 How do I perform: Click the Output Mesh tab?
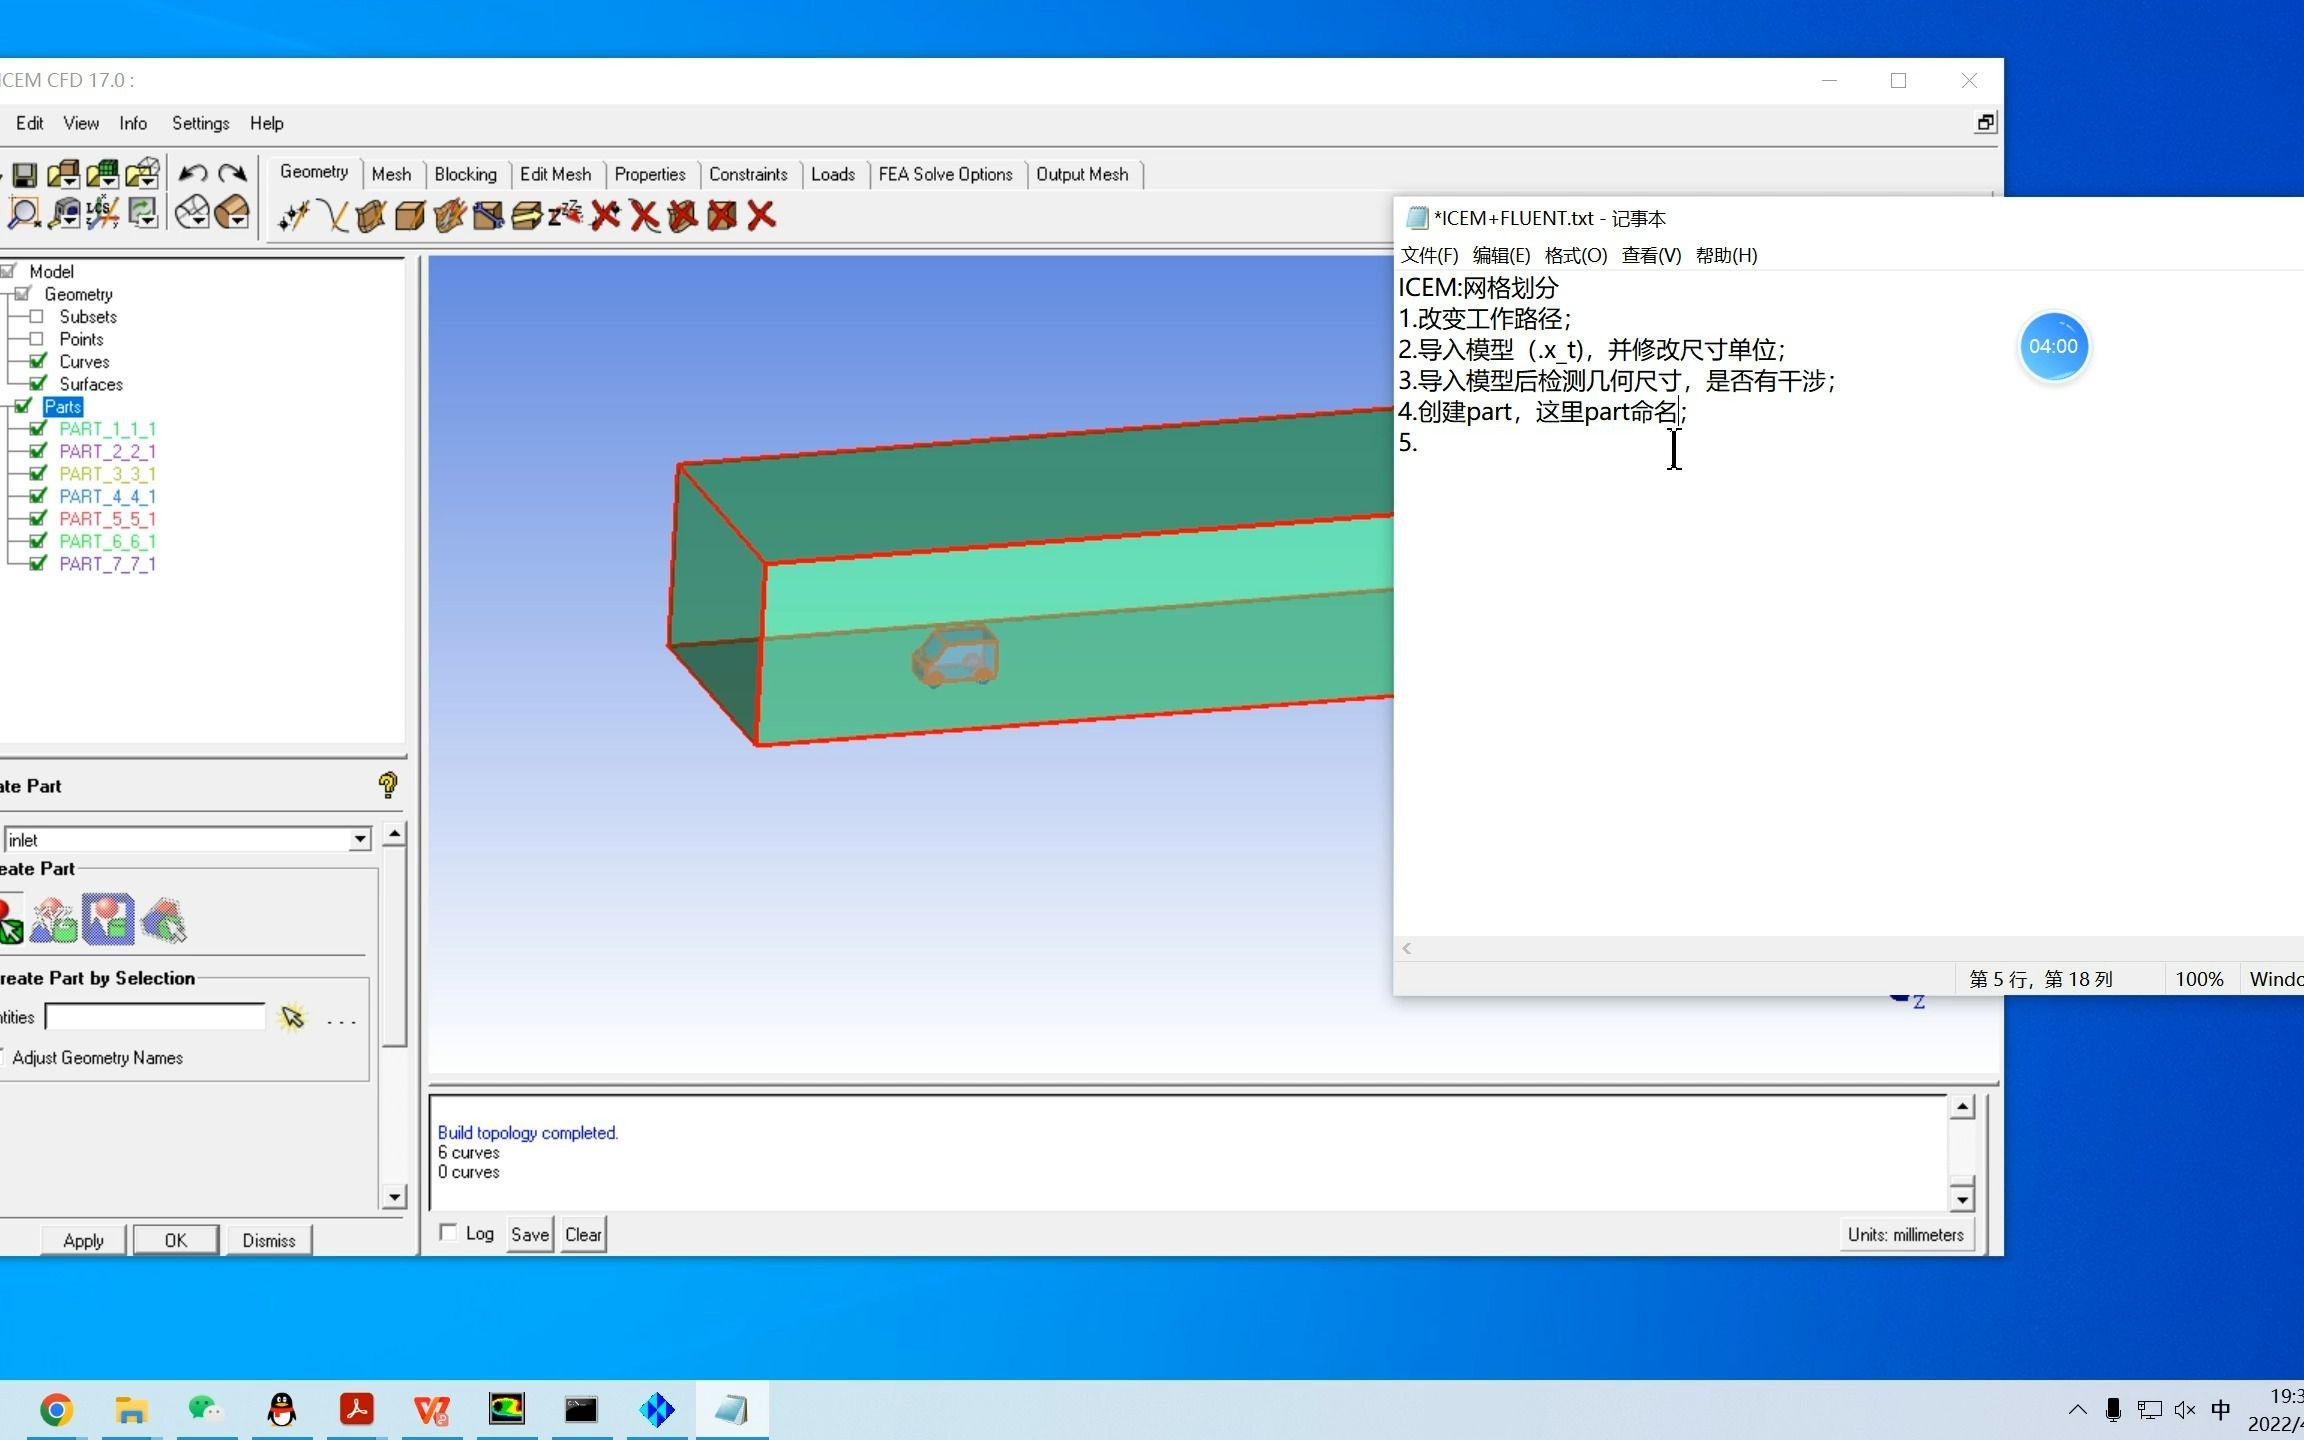(x=1082, y=173)
